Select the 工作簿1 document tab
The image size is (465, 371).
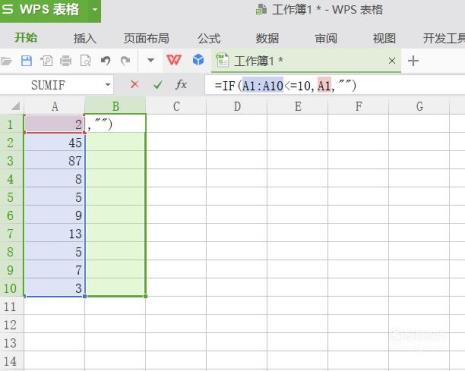[306, 61]
